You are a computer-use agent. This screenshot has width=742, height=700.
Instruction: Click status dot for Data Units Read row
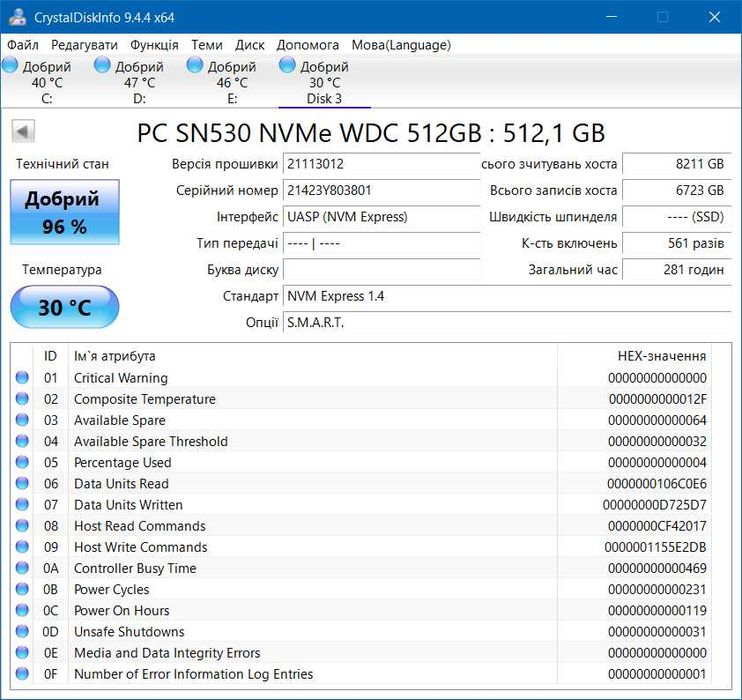[x=22, y=483]
